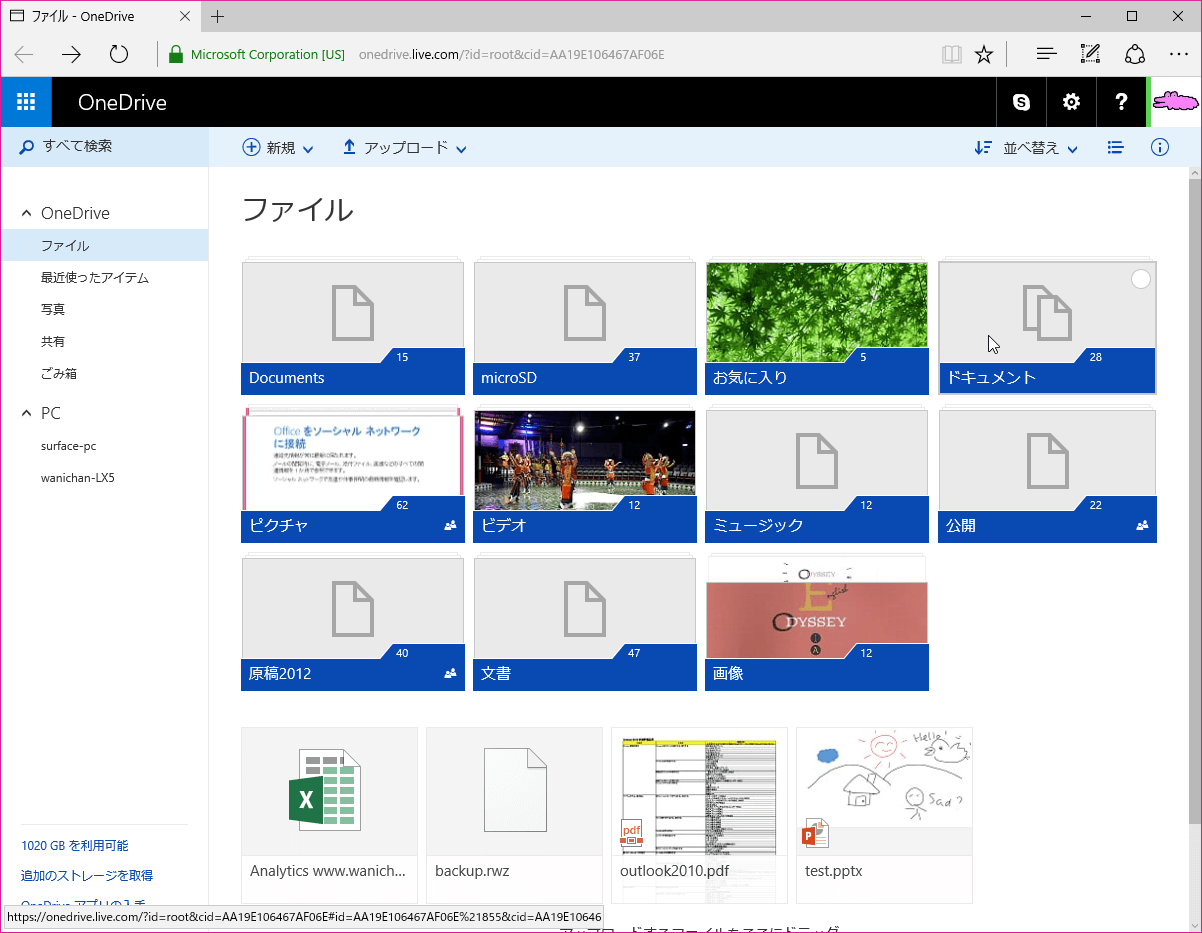Screen dimensions: 1202x933
Task: Click the browser forward arrow
Action: coord(71,54)
